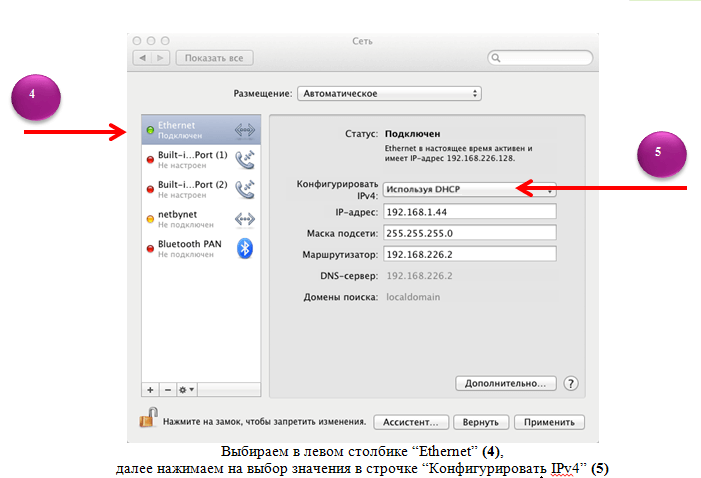Open the Размещение location dropdown
This screenshot has height=478, width=701.
[388, 94]
